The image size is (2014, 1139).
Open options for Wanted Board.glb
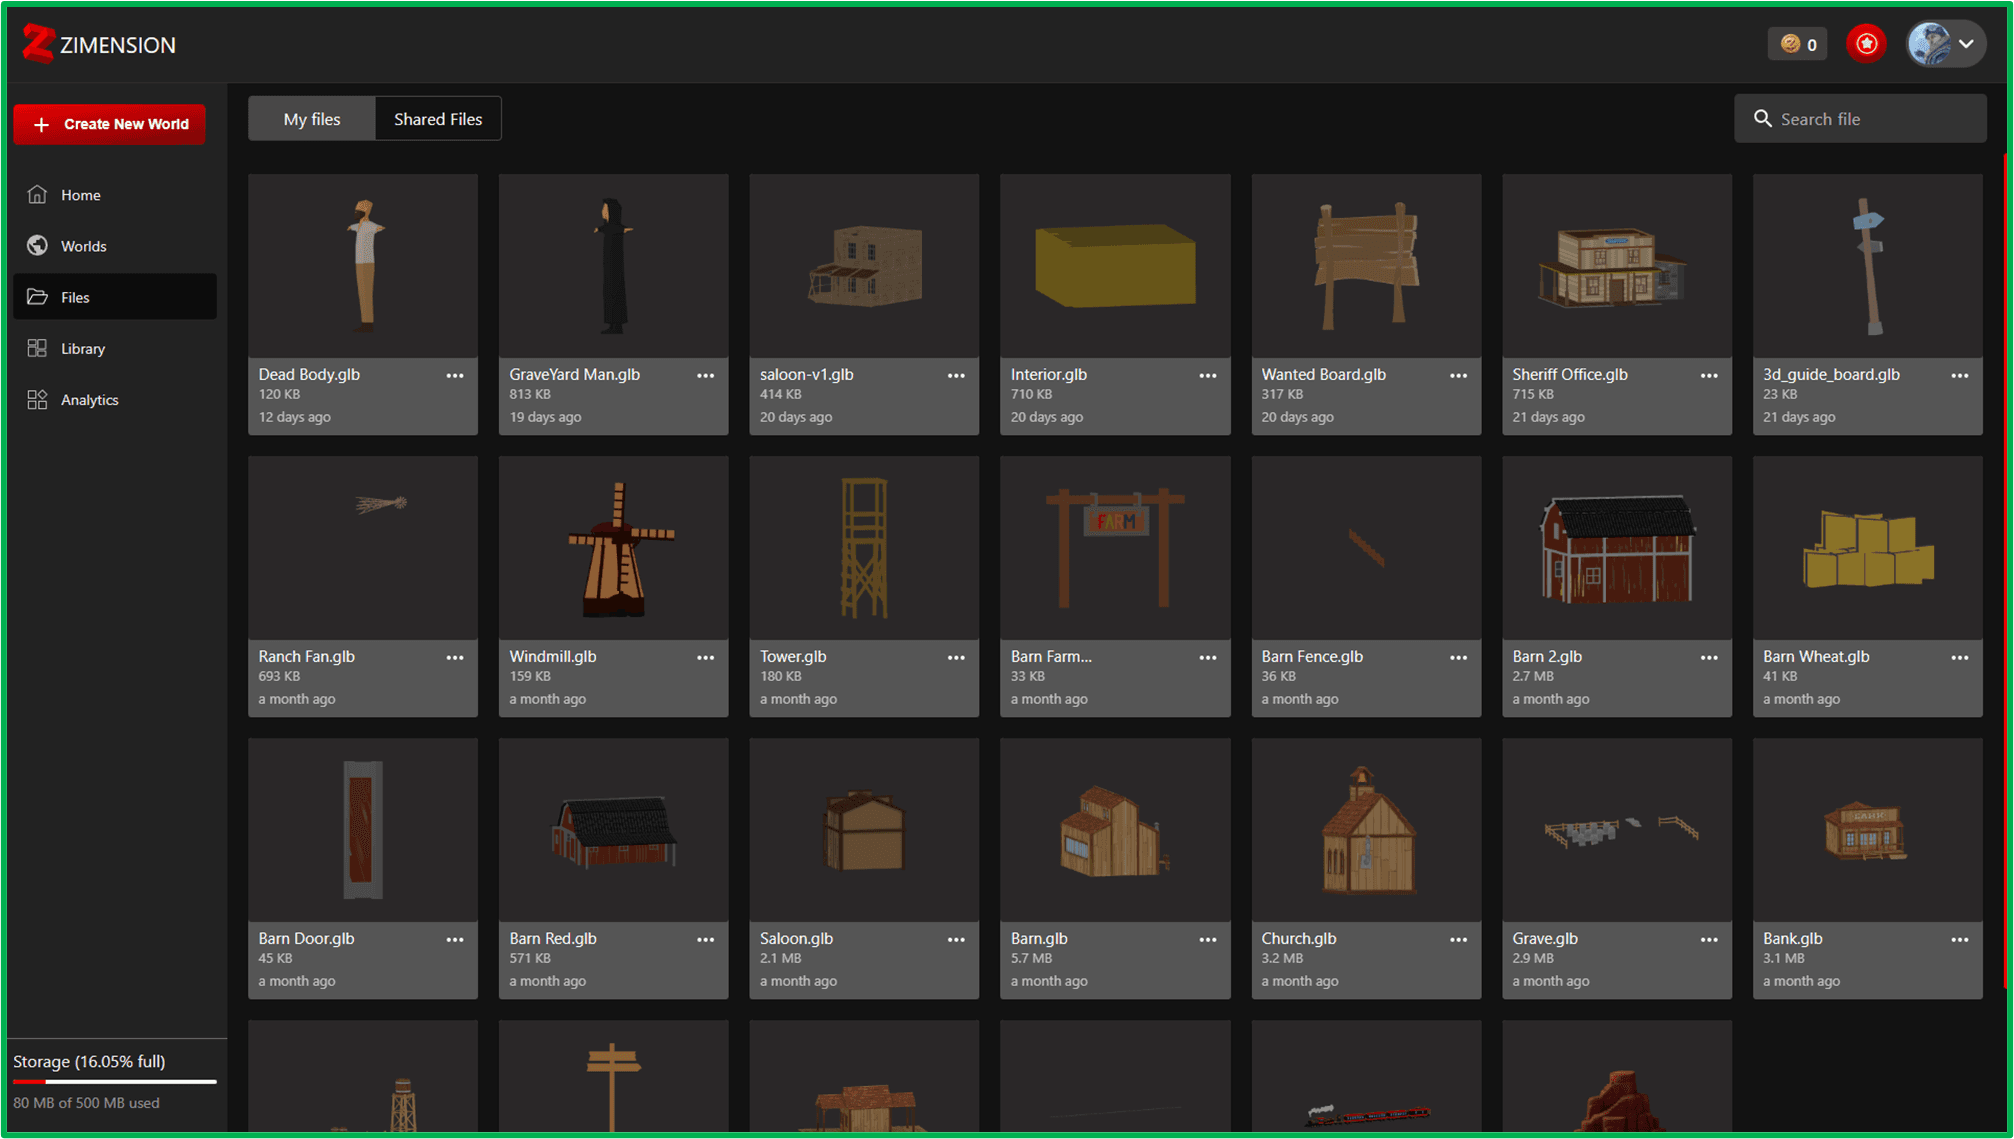(x=1459, y=375)
